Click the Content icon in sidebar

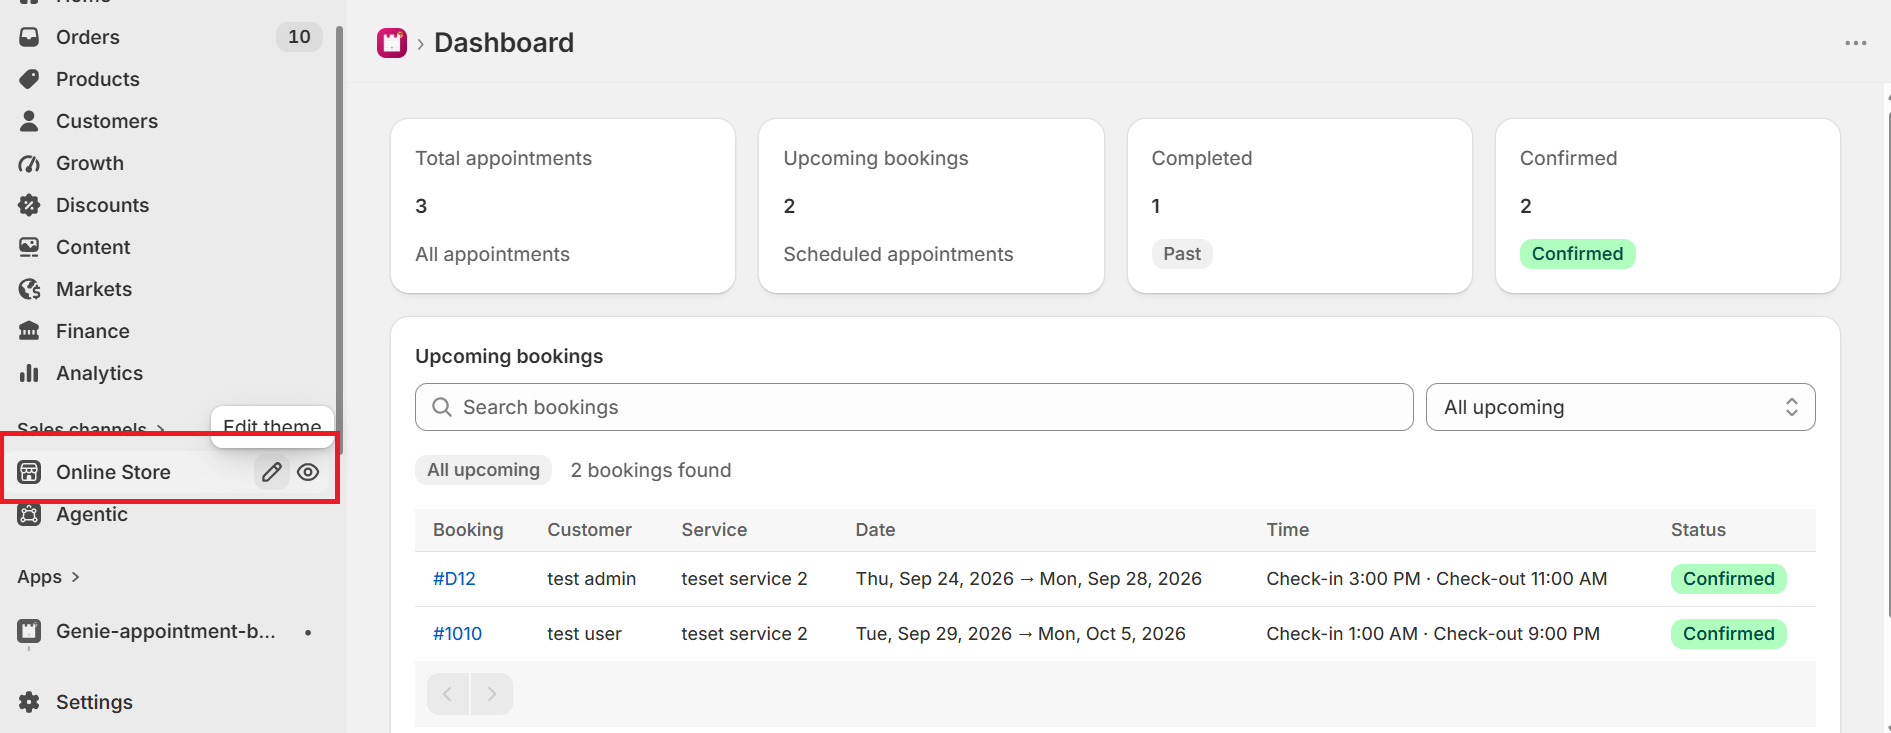pyautogui.click(x=29, y=247)
